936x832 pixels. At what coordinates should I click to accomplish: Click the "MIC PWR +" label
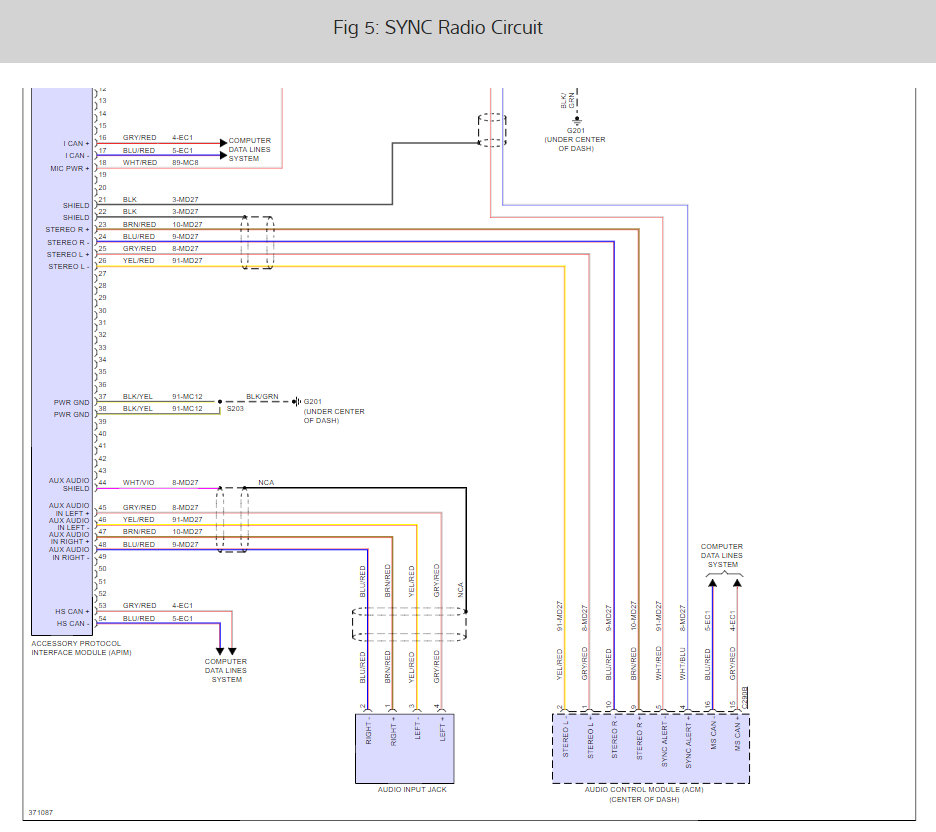coord(70,169)
